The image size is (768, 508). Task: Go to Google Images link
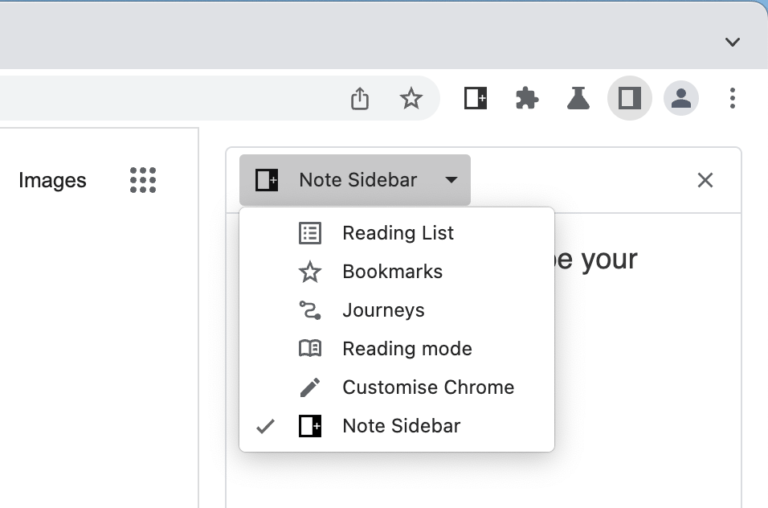52,180
